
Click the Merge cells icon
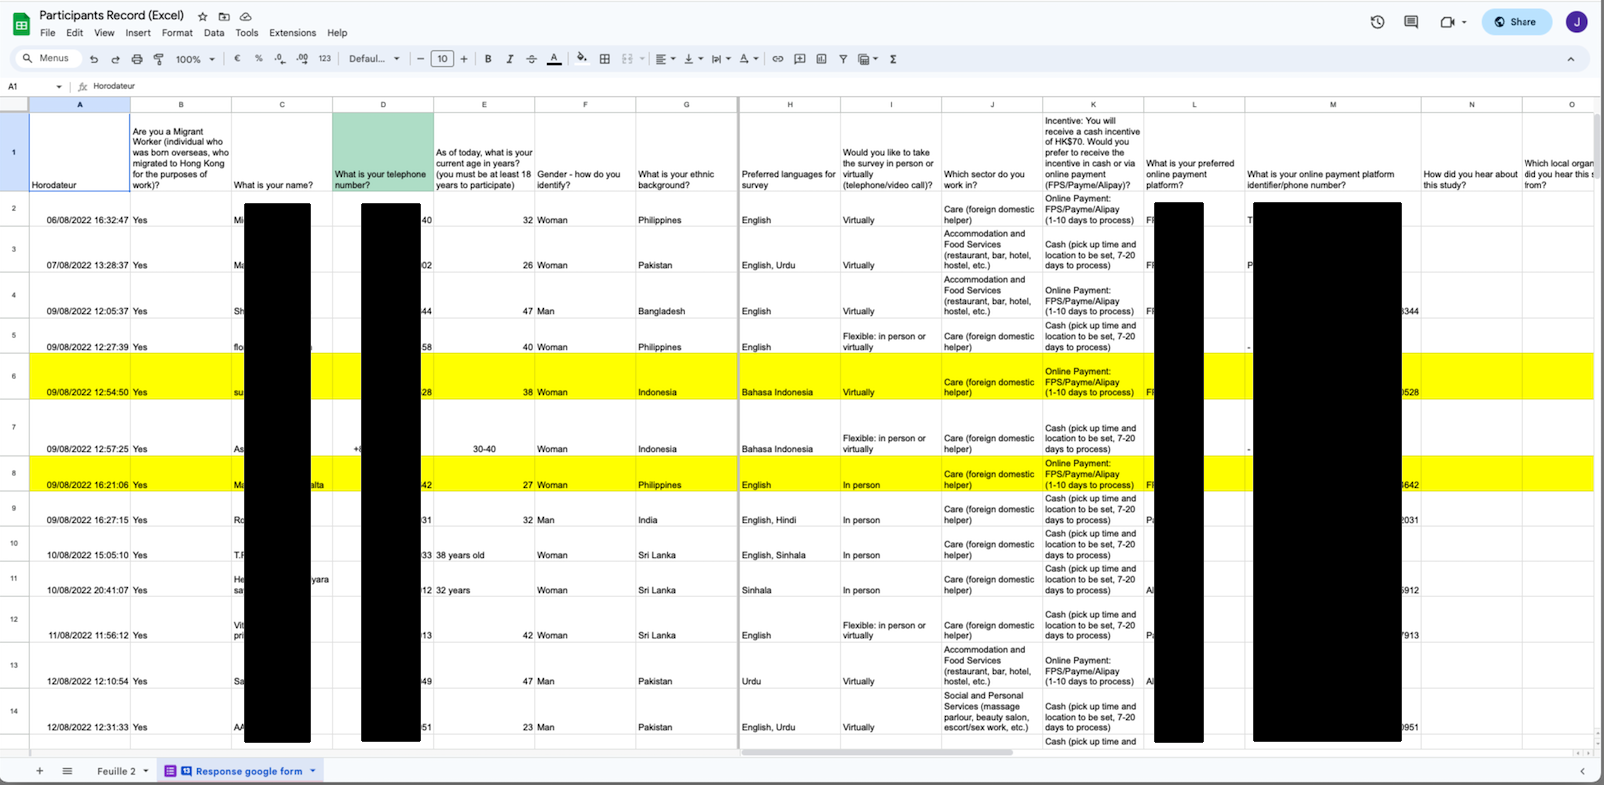click(627, 59)
